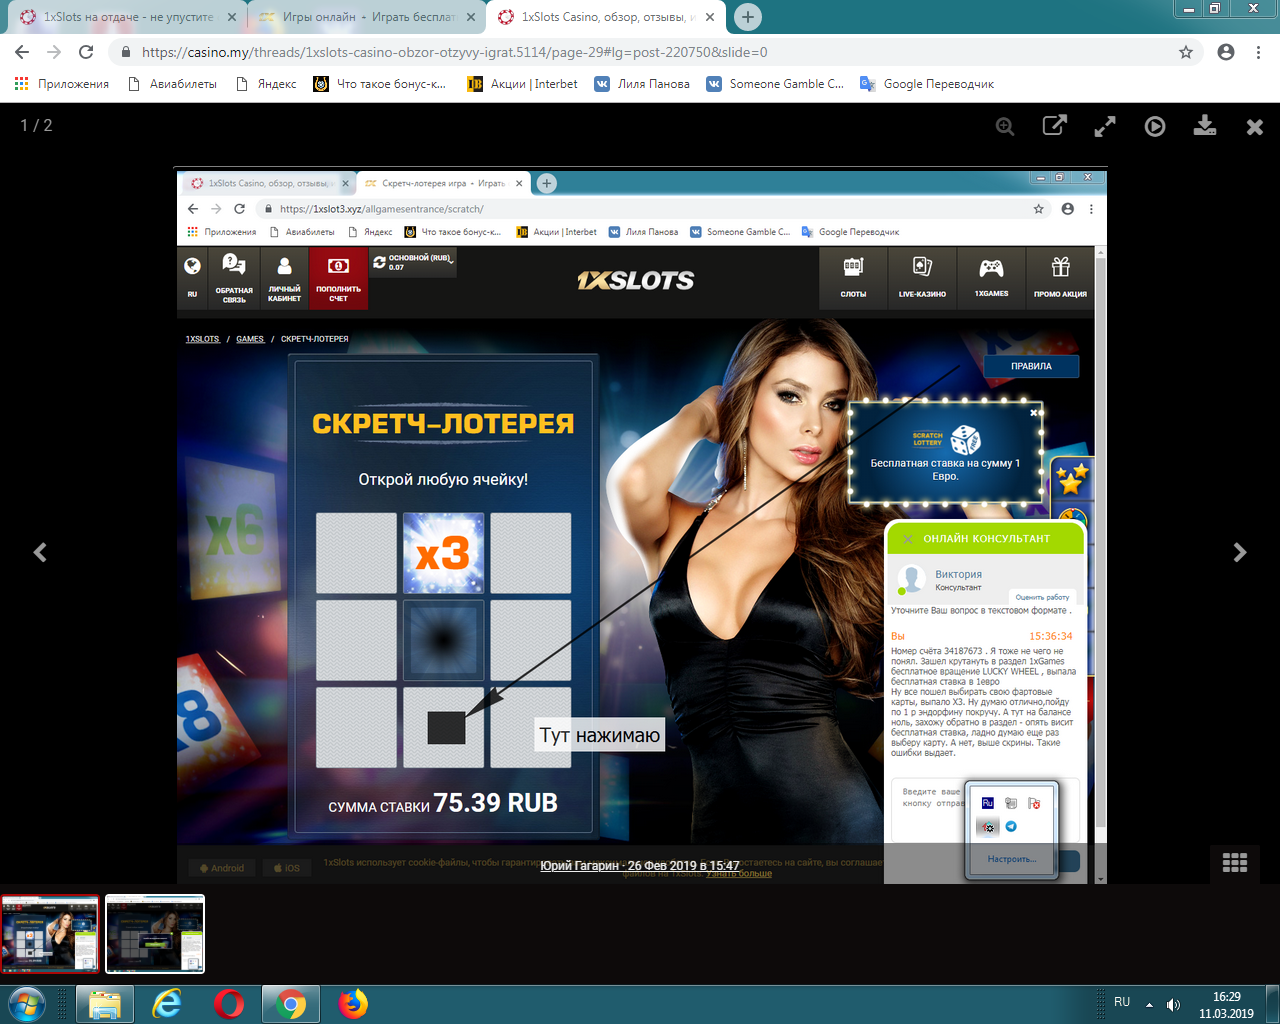Start the lightbox slideshow
This screenshot has width=1280, height=1024.
1155,126
